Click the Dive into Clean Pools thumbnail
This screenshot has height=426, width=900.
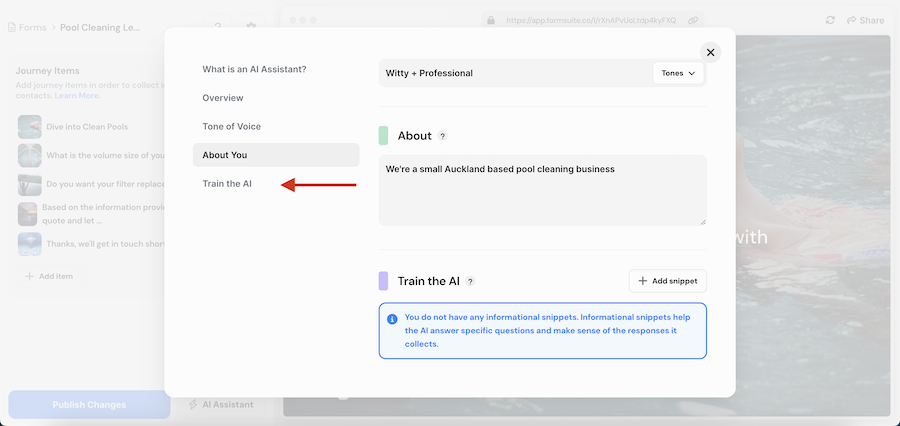pyautogui.click(x=29, y=127)
